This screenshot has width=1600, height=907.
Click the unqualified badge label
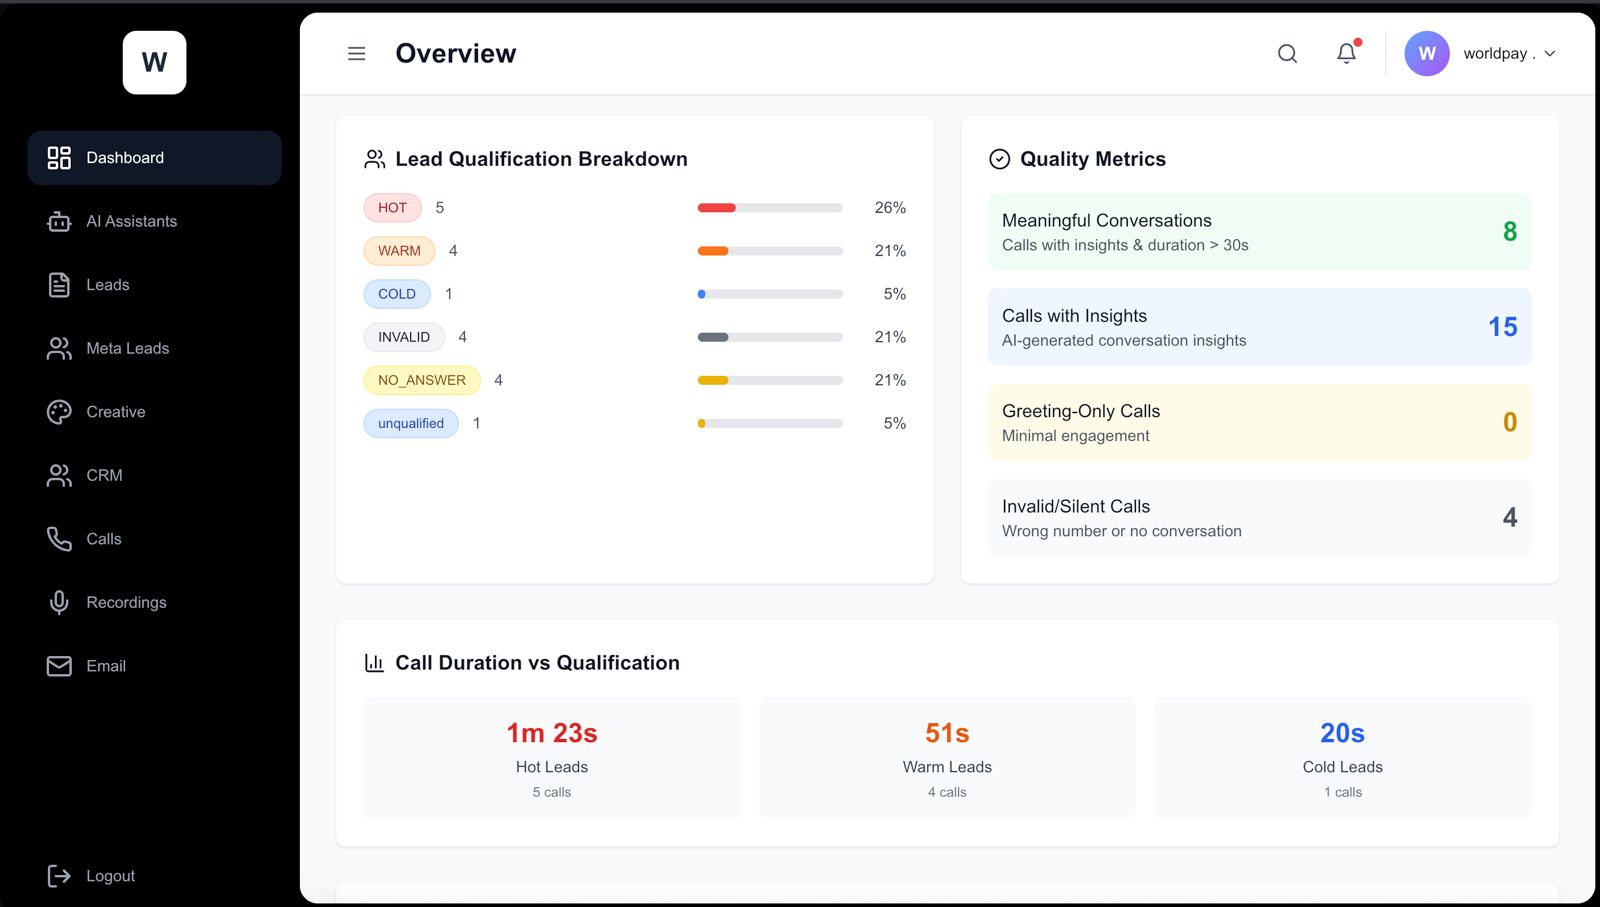pos(410,423)
